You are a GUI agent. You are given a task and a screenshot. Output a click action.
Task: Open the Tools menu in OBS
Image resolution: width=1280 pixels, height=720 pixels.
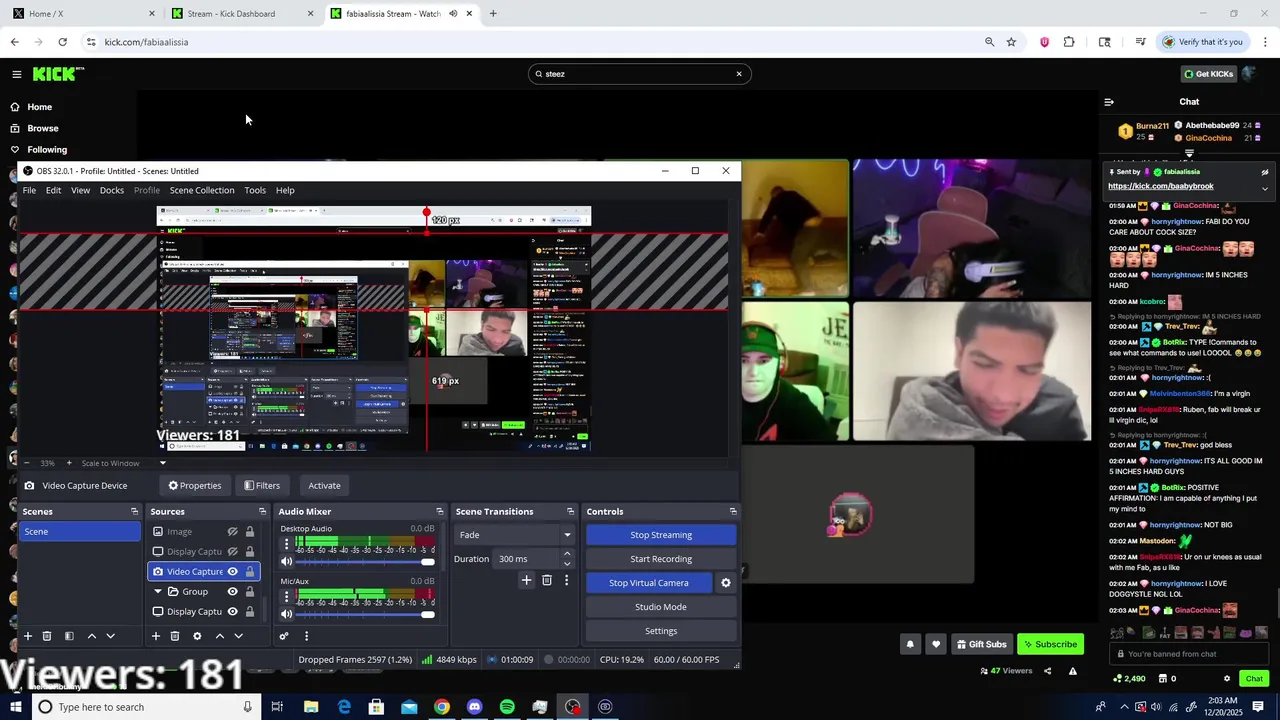(255, 190)
